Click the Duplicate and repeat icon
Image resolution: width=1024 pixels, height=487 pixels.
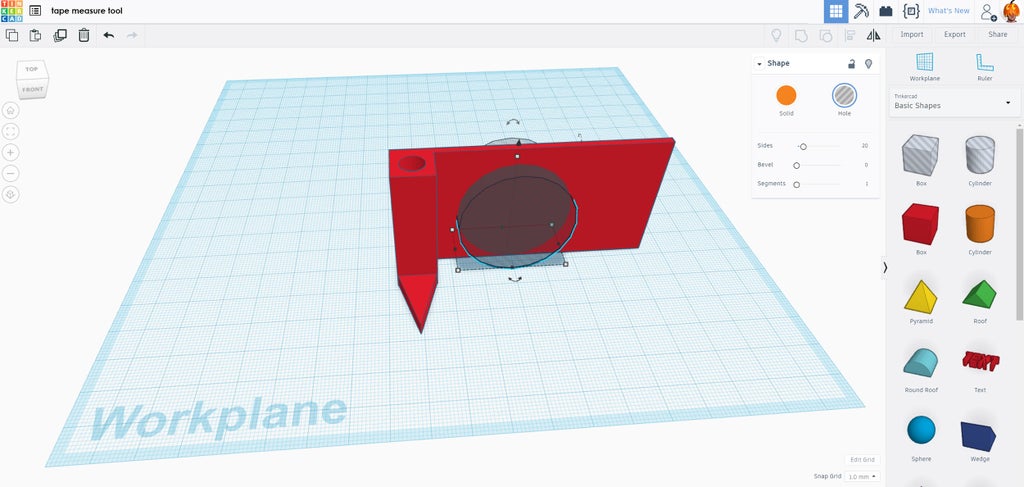click(x=60, y=35)
